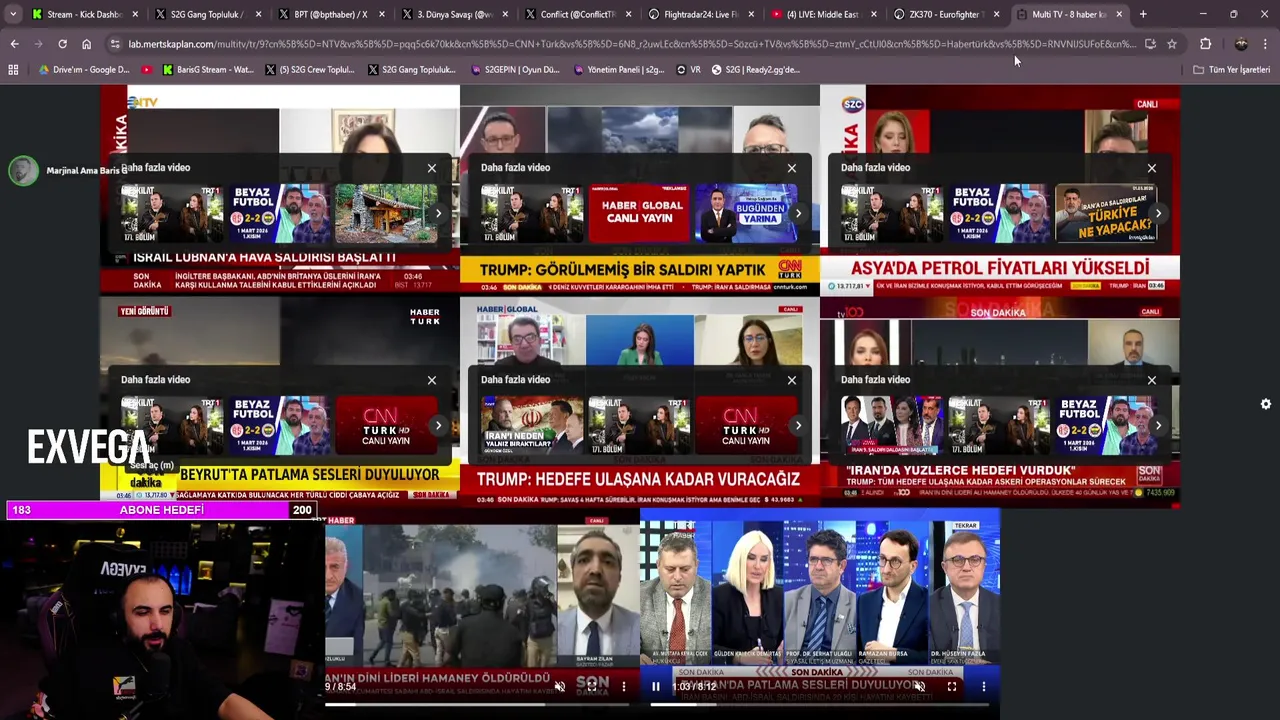Click the install app icon in address bar
The image size is (1280, 720).
(1150, 44)
